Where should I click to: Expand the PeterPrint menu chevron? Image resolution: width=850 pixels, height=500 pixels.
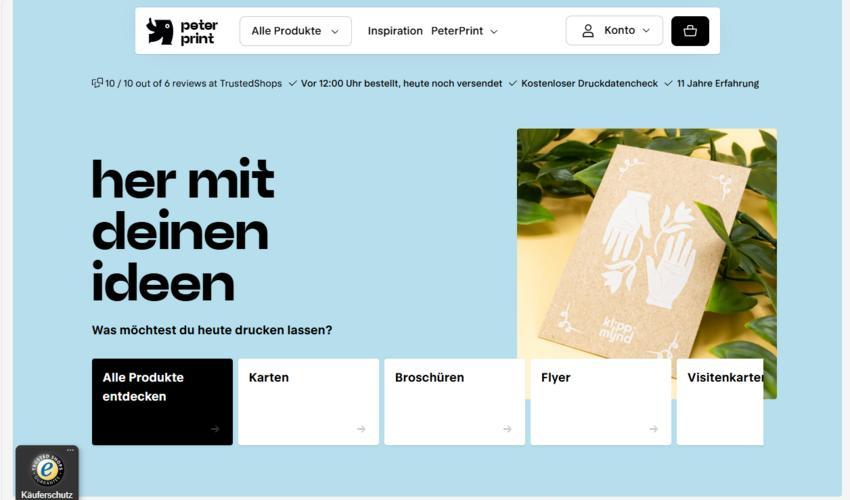(494, 31)
